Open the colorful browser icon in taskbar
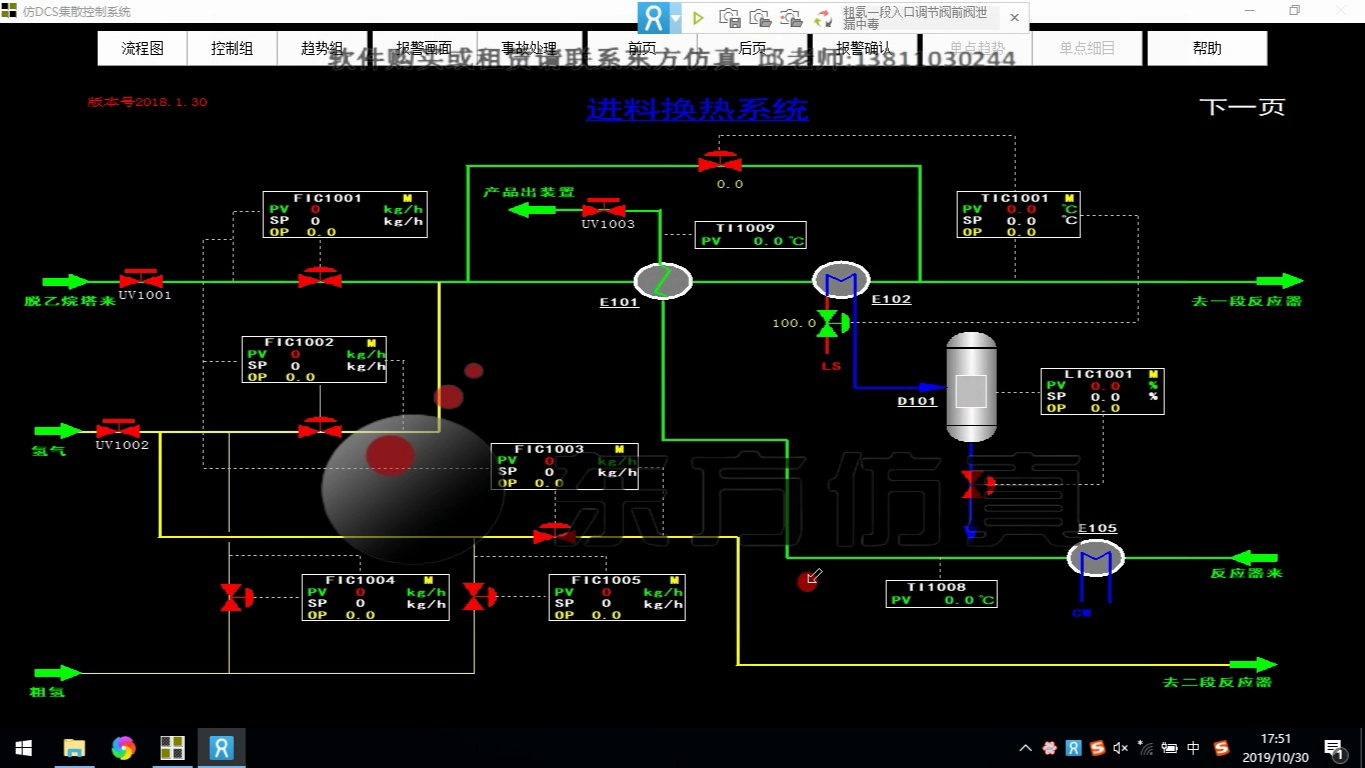 (x=123, y=748)
